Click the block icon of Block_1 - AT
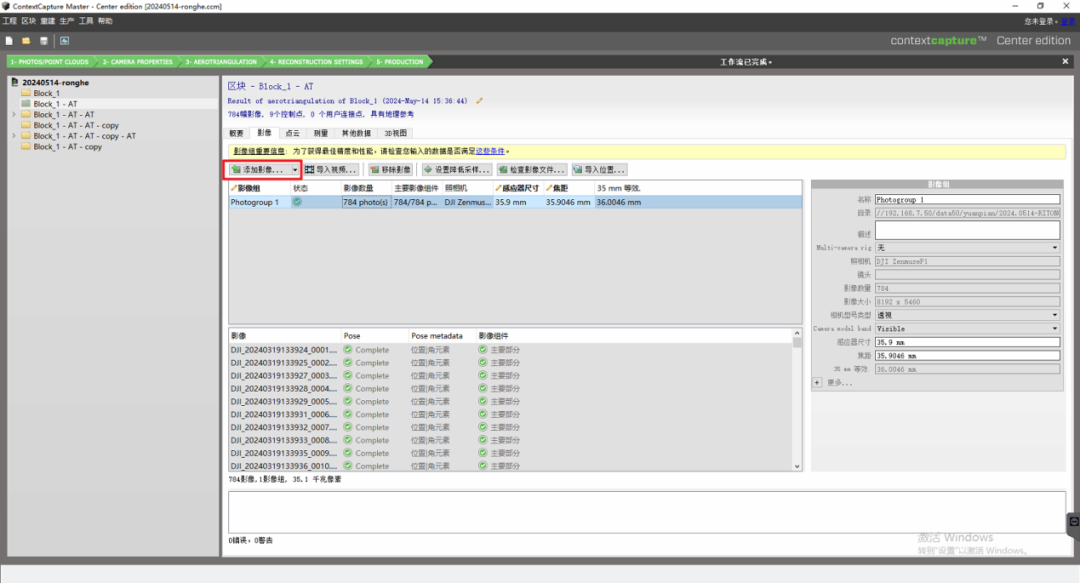Screen dimensions: 1080x583 click(x=26, y=103)
